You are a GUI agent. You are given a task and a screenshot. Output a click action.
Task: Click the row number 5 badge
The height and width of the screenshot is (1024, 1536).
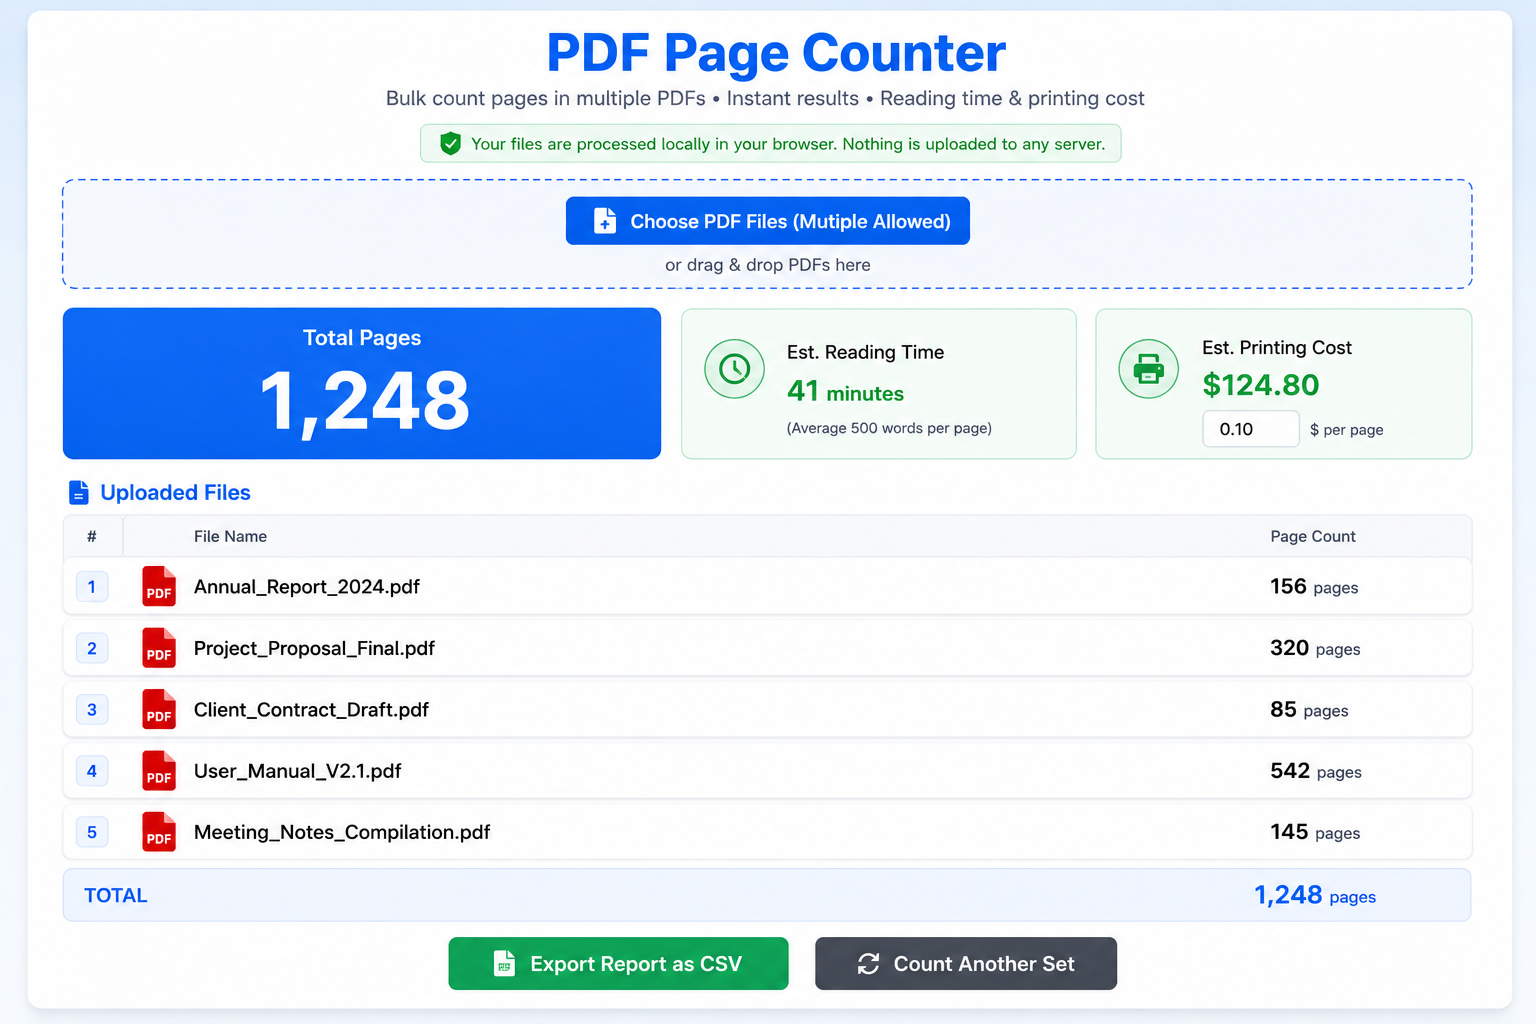(92, 832)
